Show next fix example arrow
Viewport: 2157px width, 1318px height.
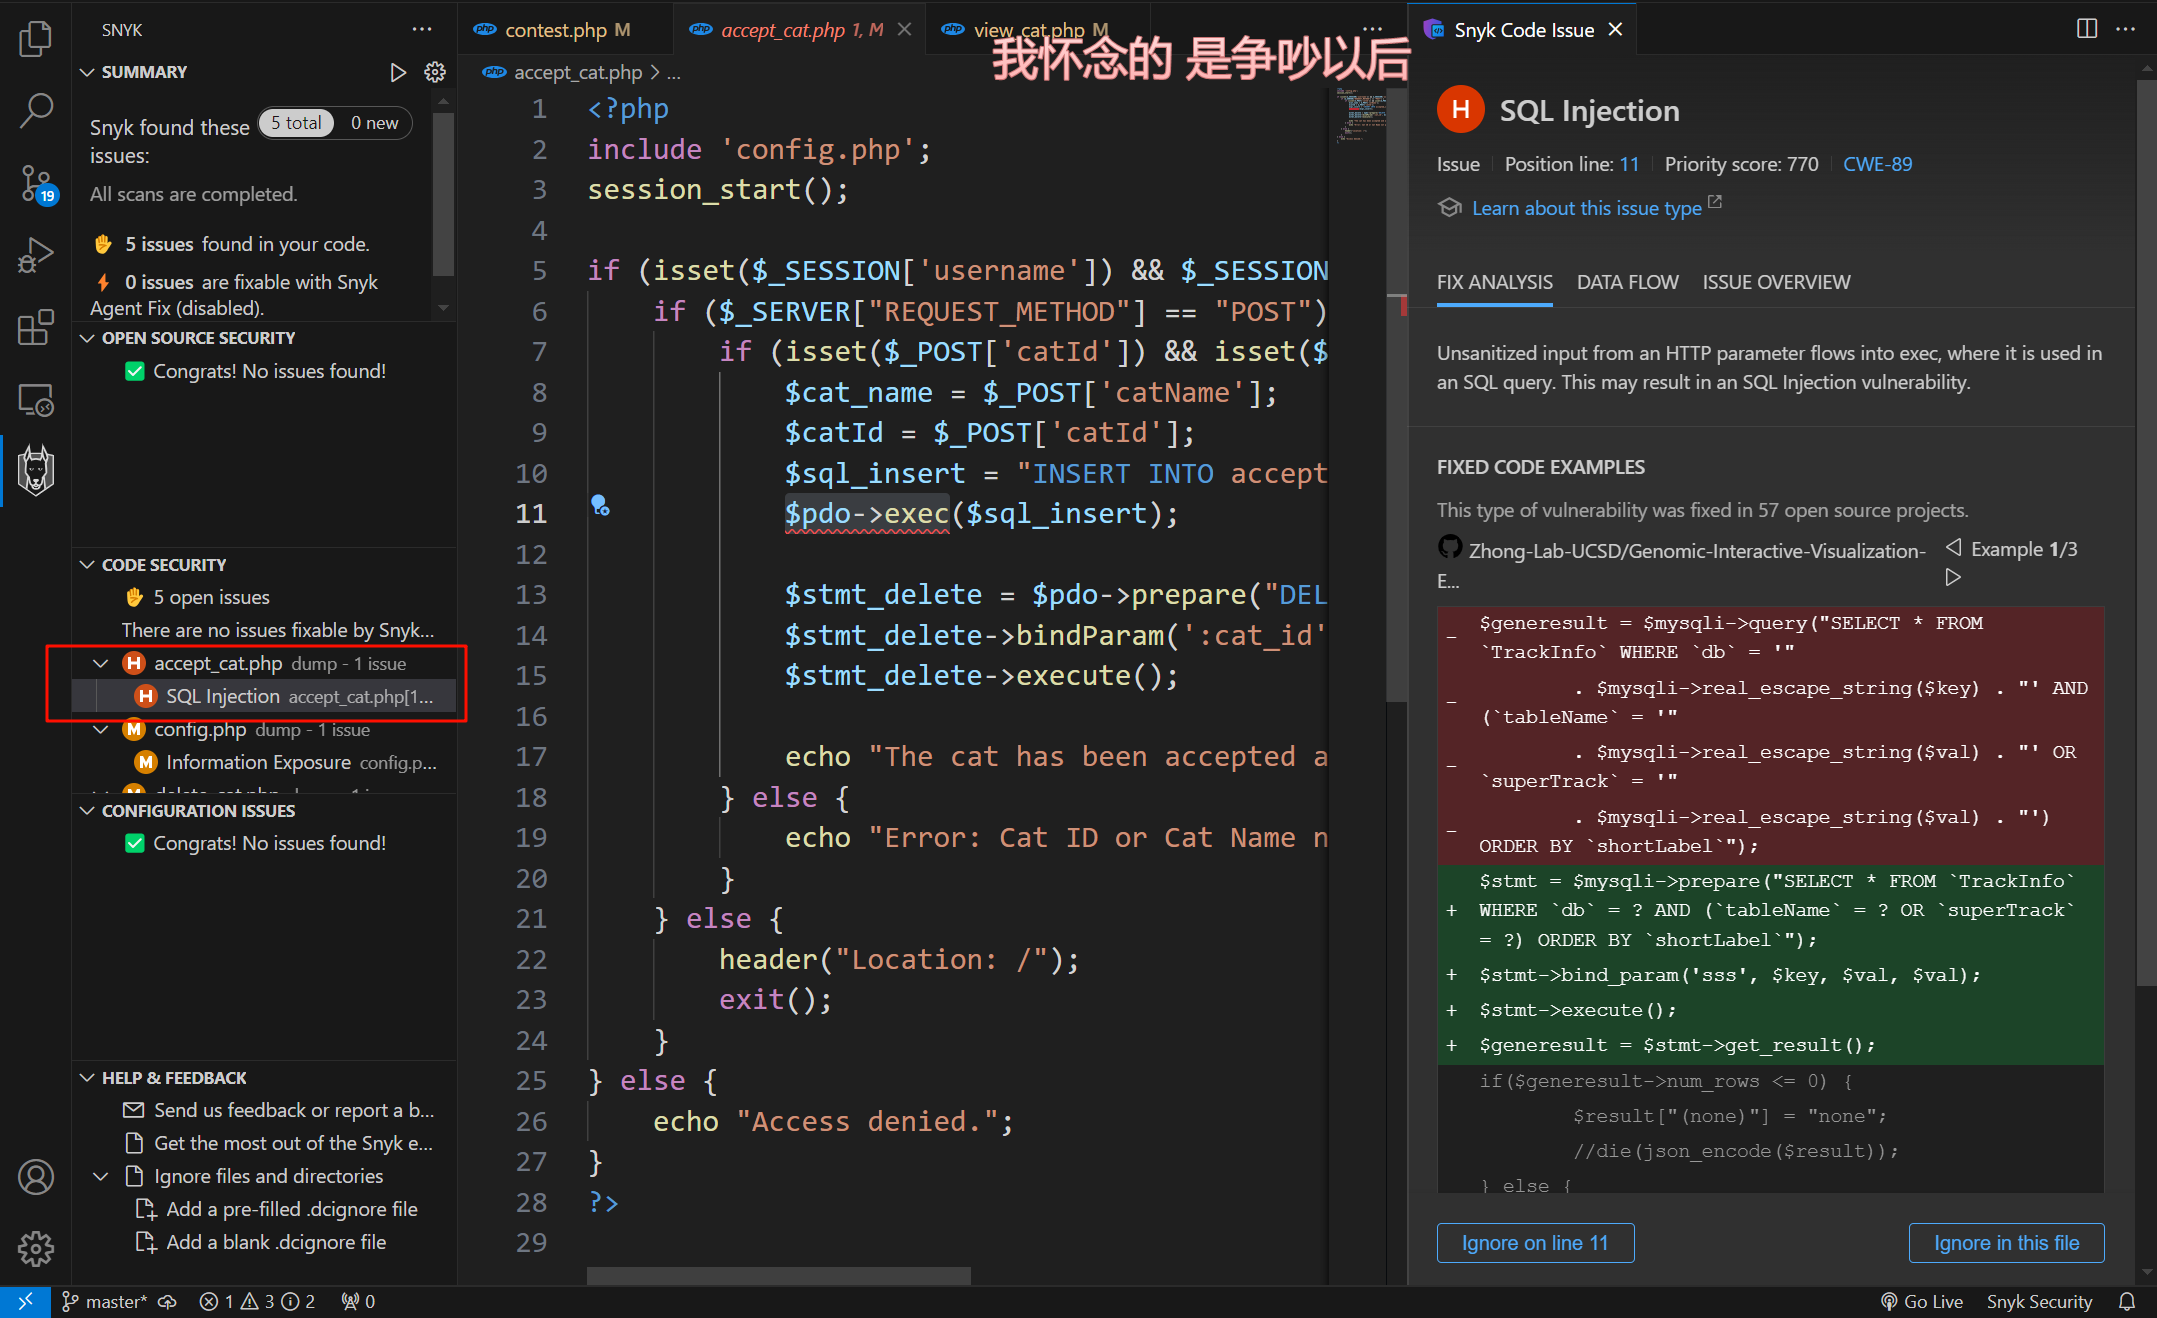tap(1952, 577)
